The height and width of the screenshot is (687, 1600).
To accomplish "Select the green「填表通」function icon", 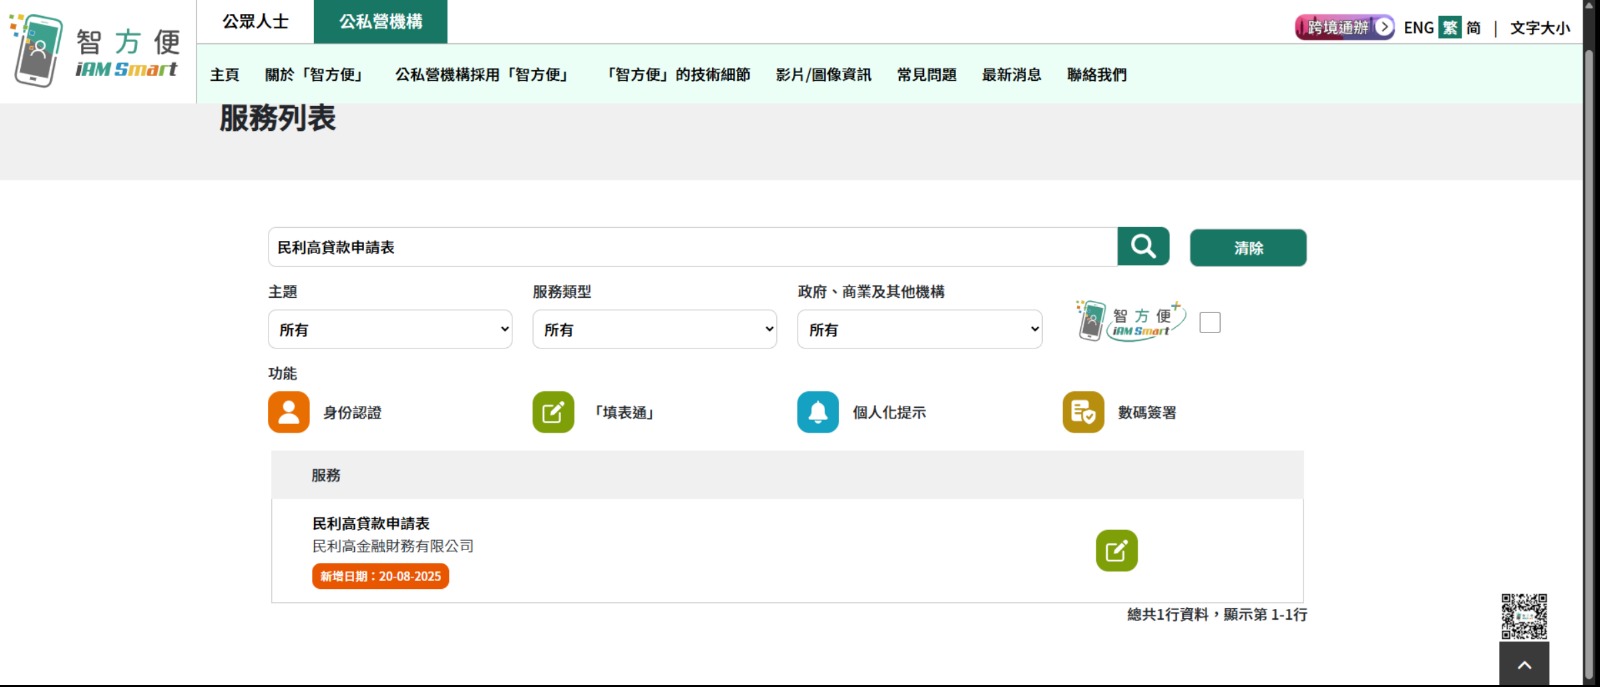I will 553,412.
